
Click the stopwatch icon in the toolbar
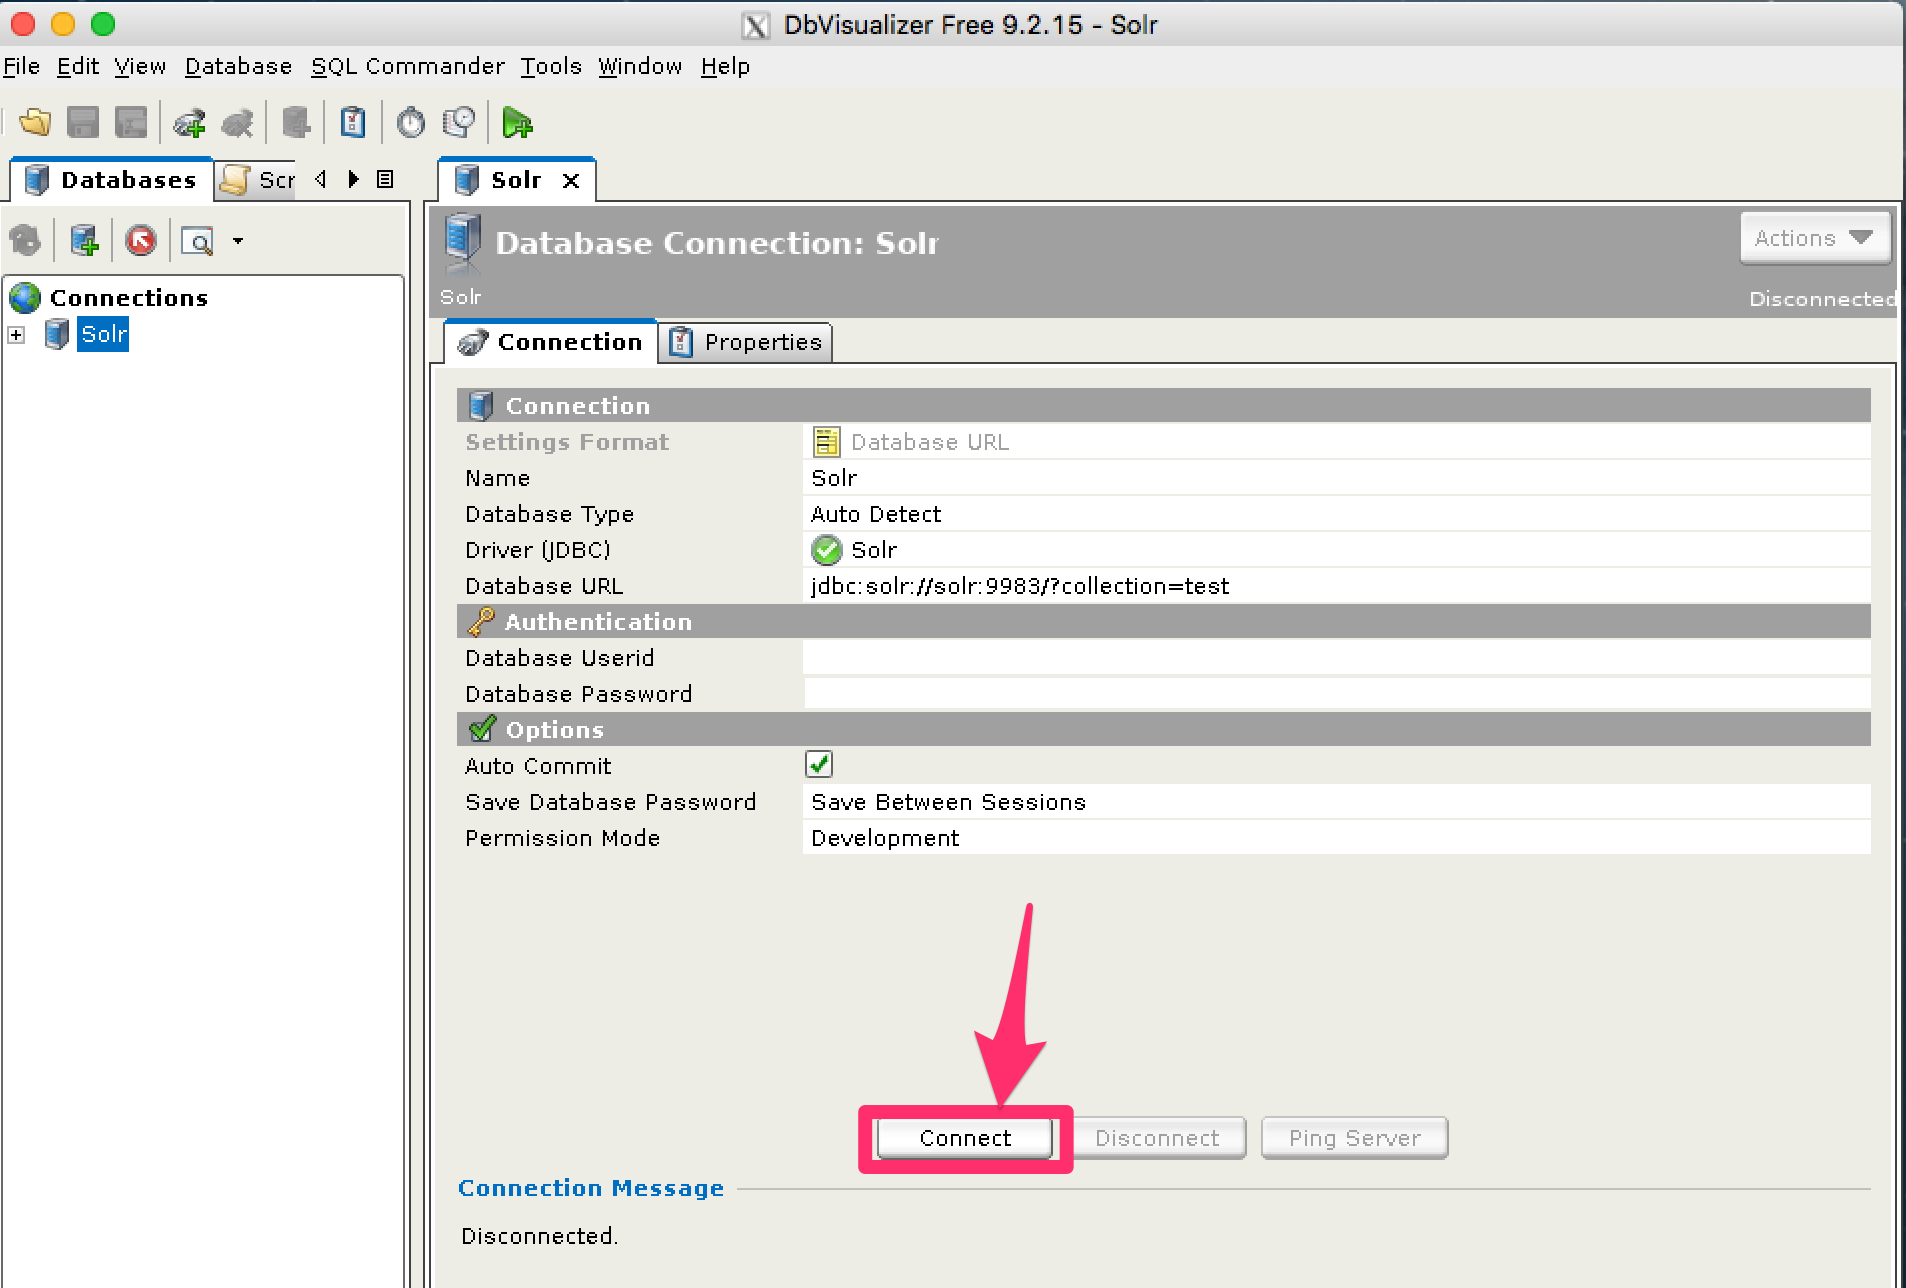(410, 123)
